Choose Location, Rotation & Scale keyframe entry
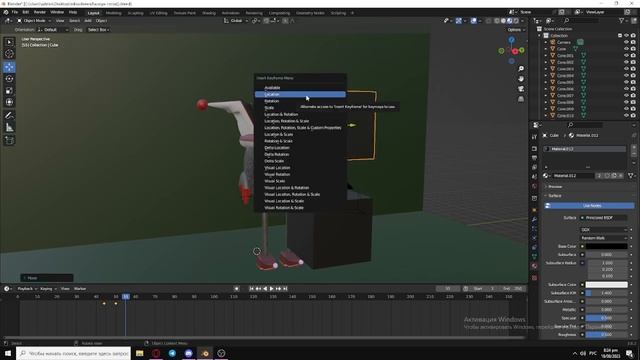Image resolution: width=640 pixels, height=360 pixels. 300,121
